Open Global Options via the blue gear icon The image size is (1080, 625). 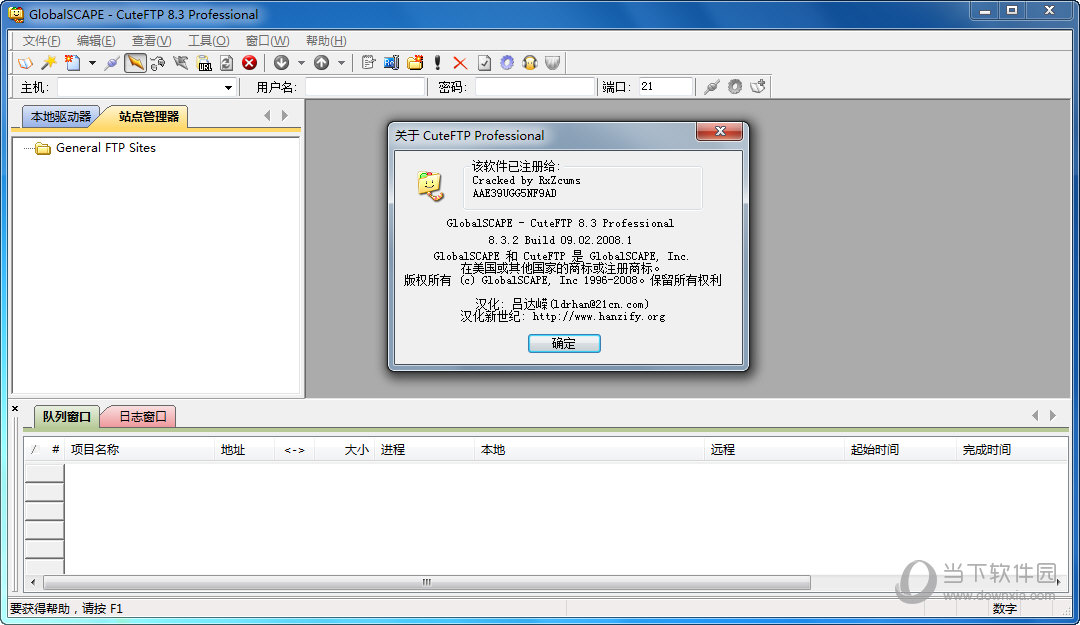click(507, 63)
